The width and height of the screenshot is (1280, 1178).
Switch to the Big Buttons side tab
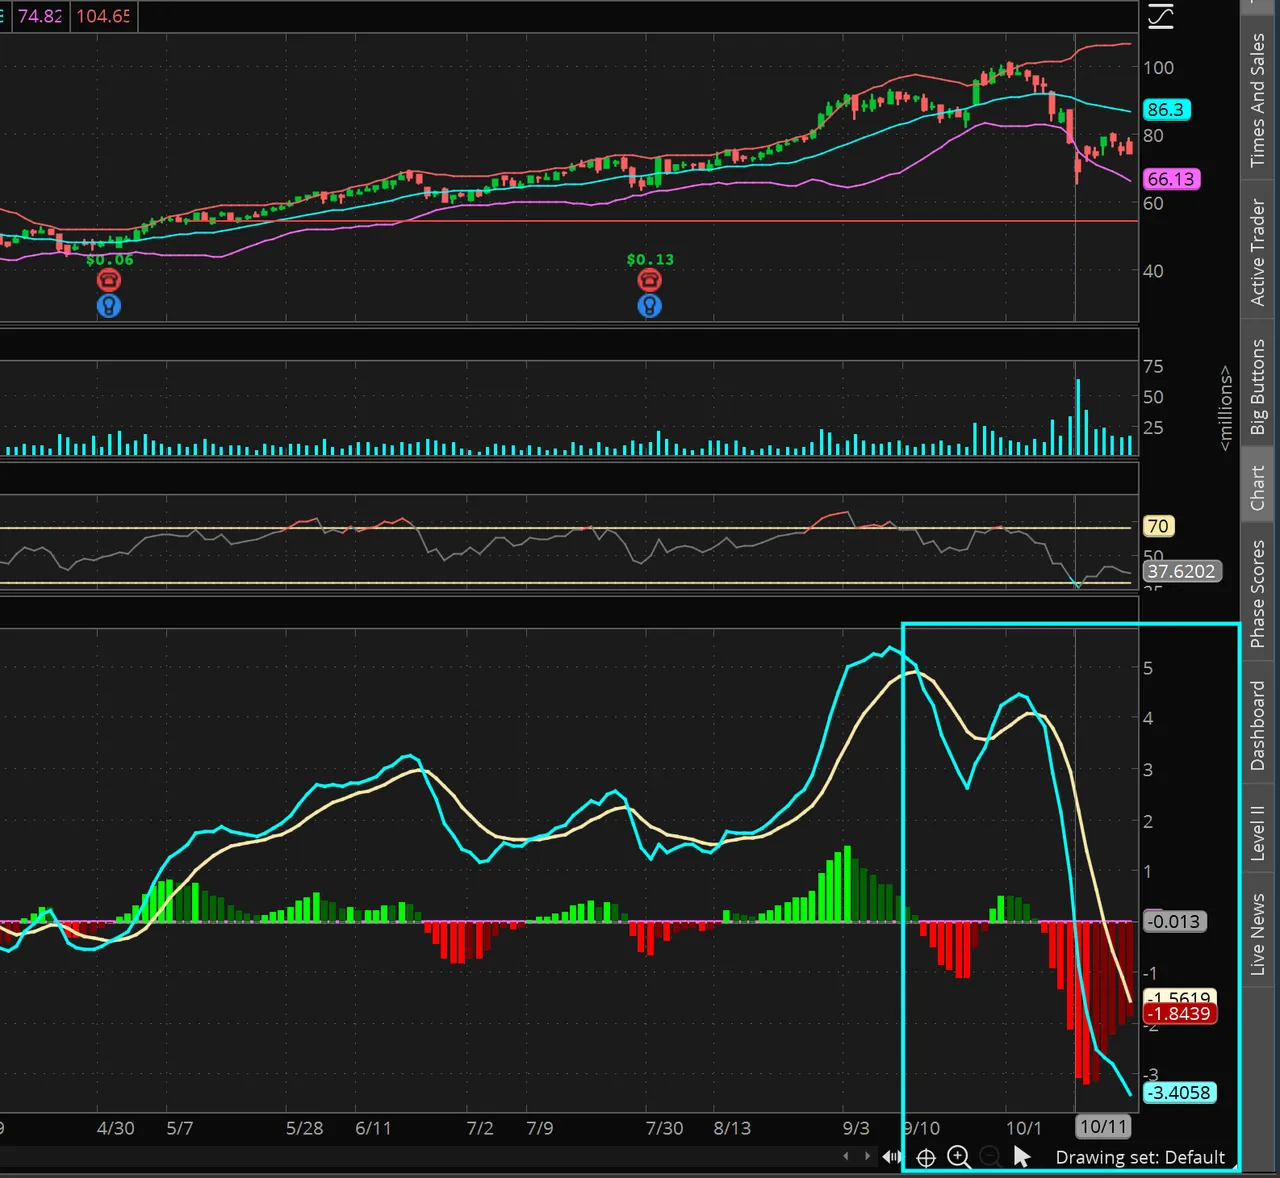pos(1258,386)
